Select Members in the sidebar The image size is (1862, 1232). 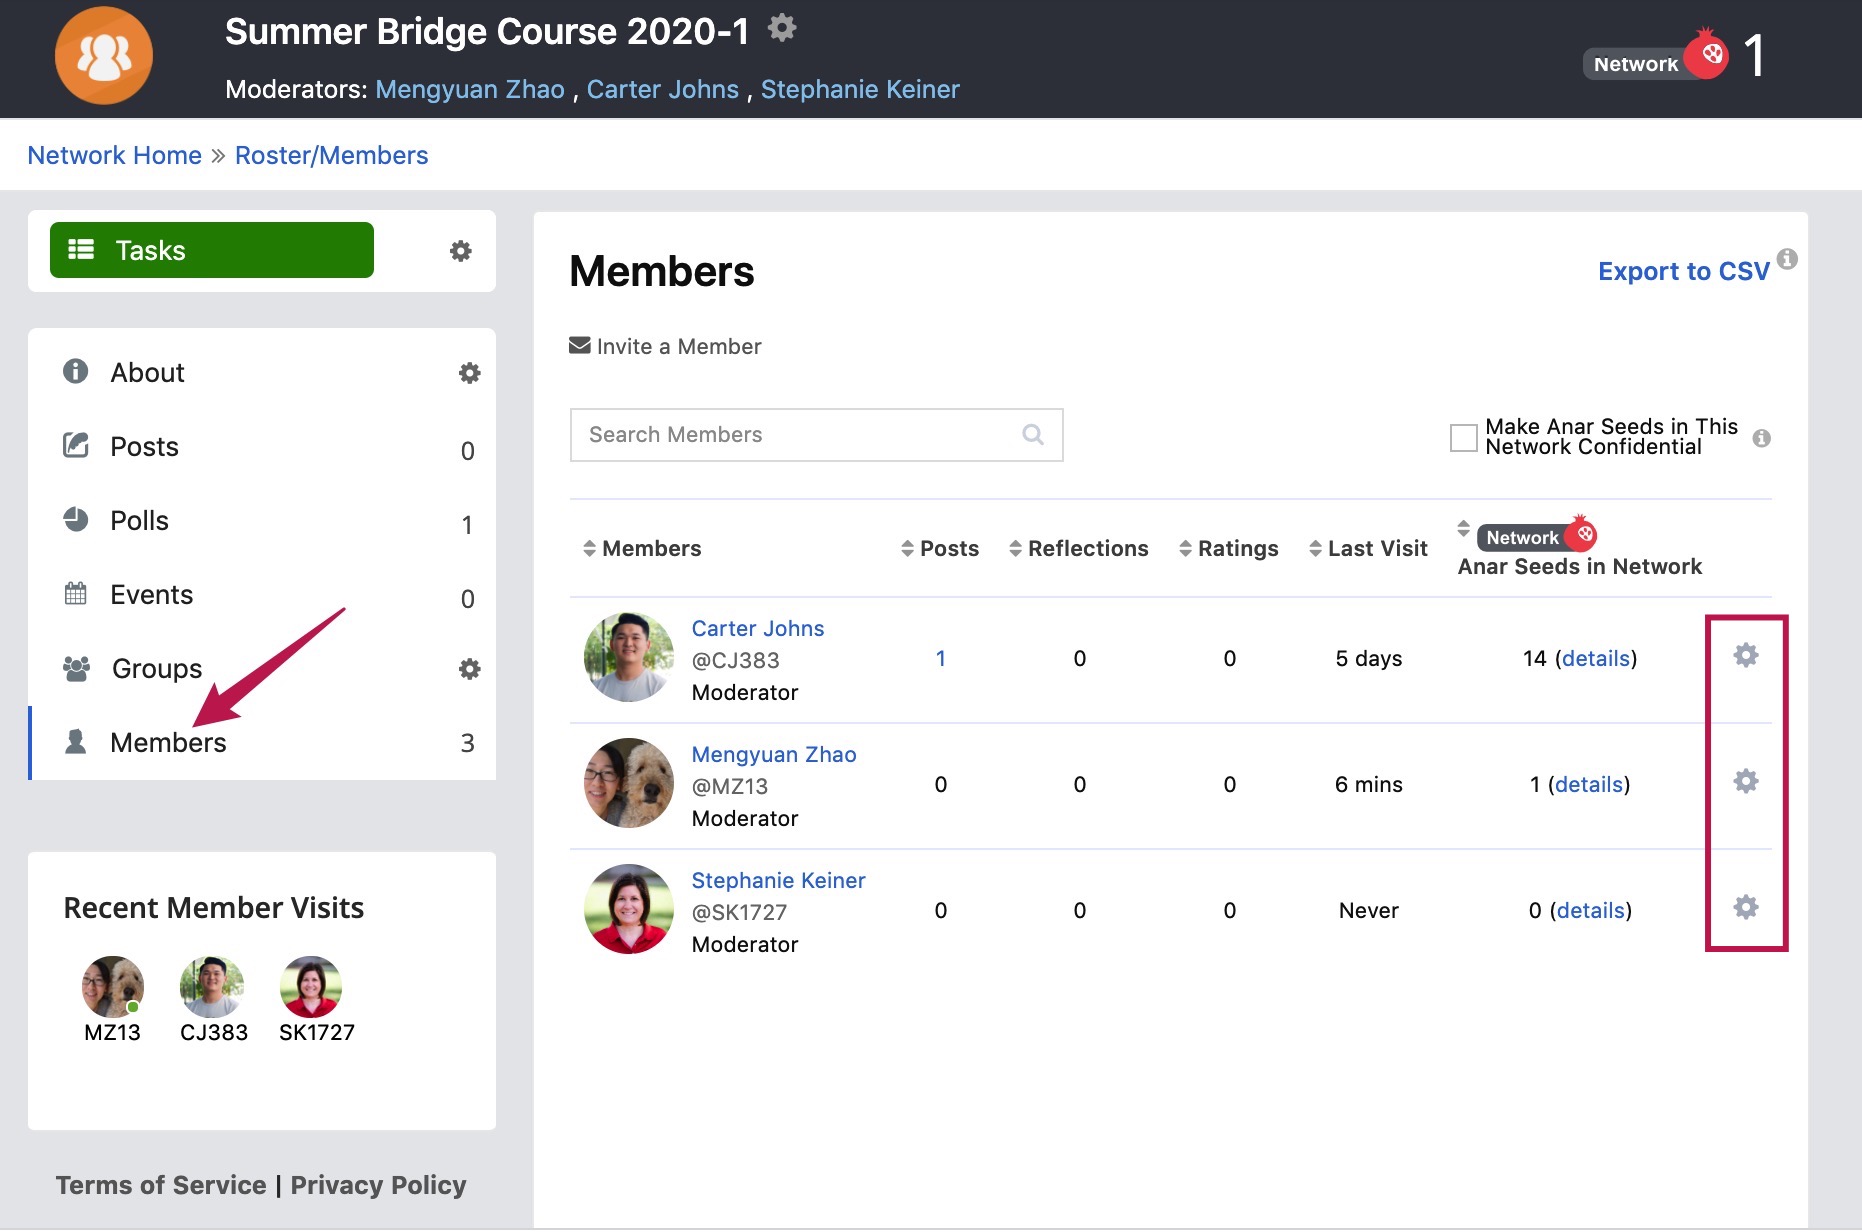point(168,742)
